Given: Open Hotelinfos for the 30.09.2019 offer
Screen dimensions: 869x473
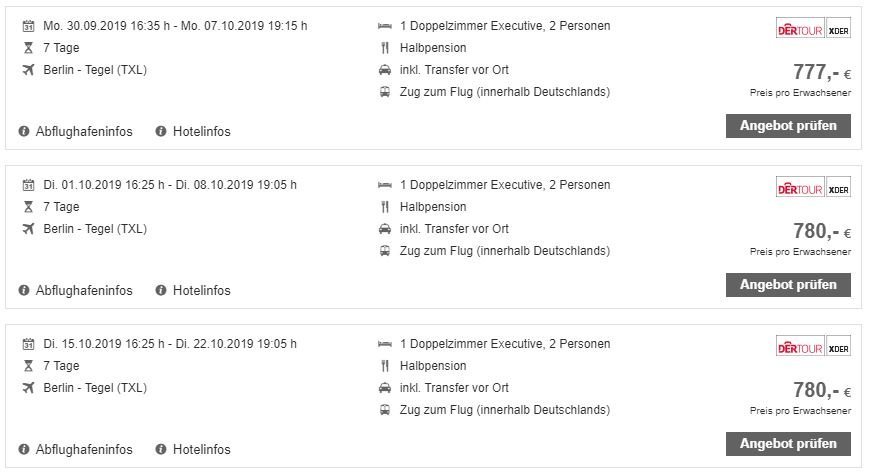Looking at the screenshot, I should point(201,131).
